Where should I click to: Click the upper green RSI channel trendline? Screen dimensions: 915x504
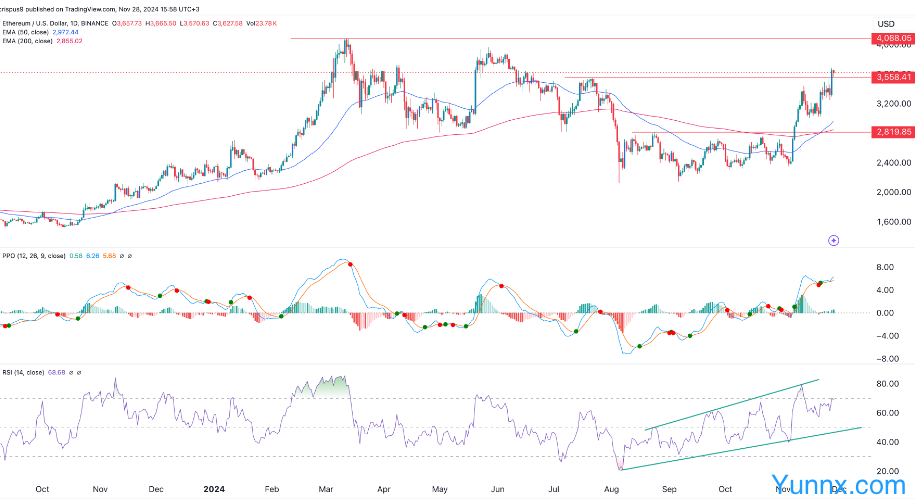pos(732,405)
